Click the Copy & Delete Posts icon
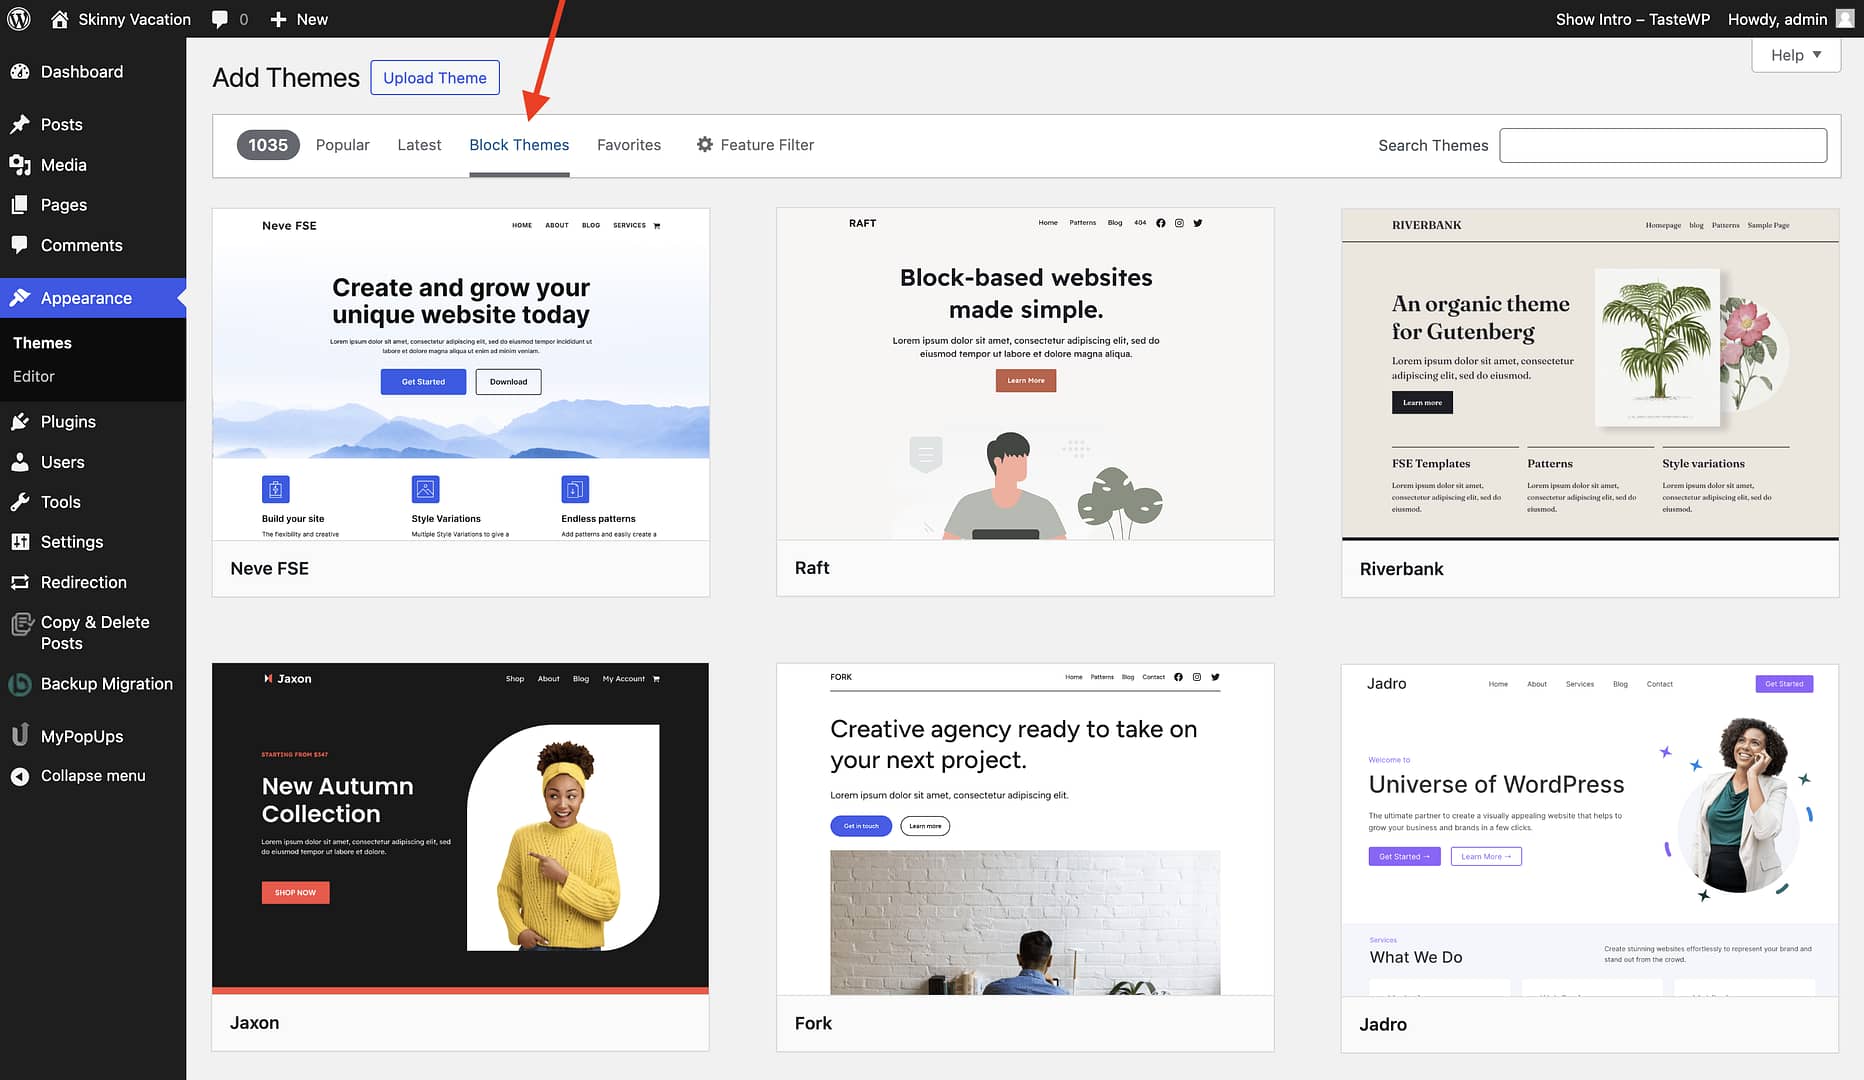 [x=21, y=625]
